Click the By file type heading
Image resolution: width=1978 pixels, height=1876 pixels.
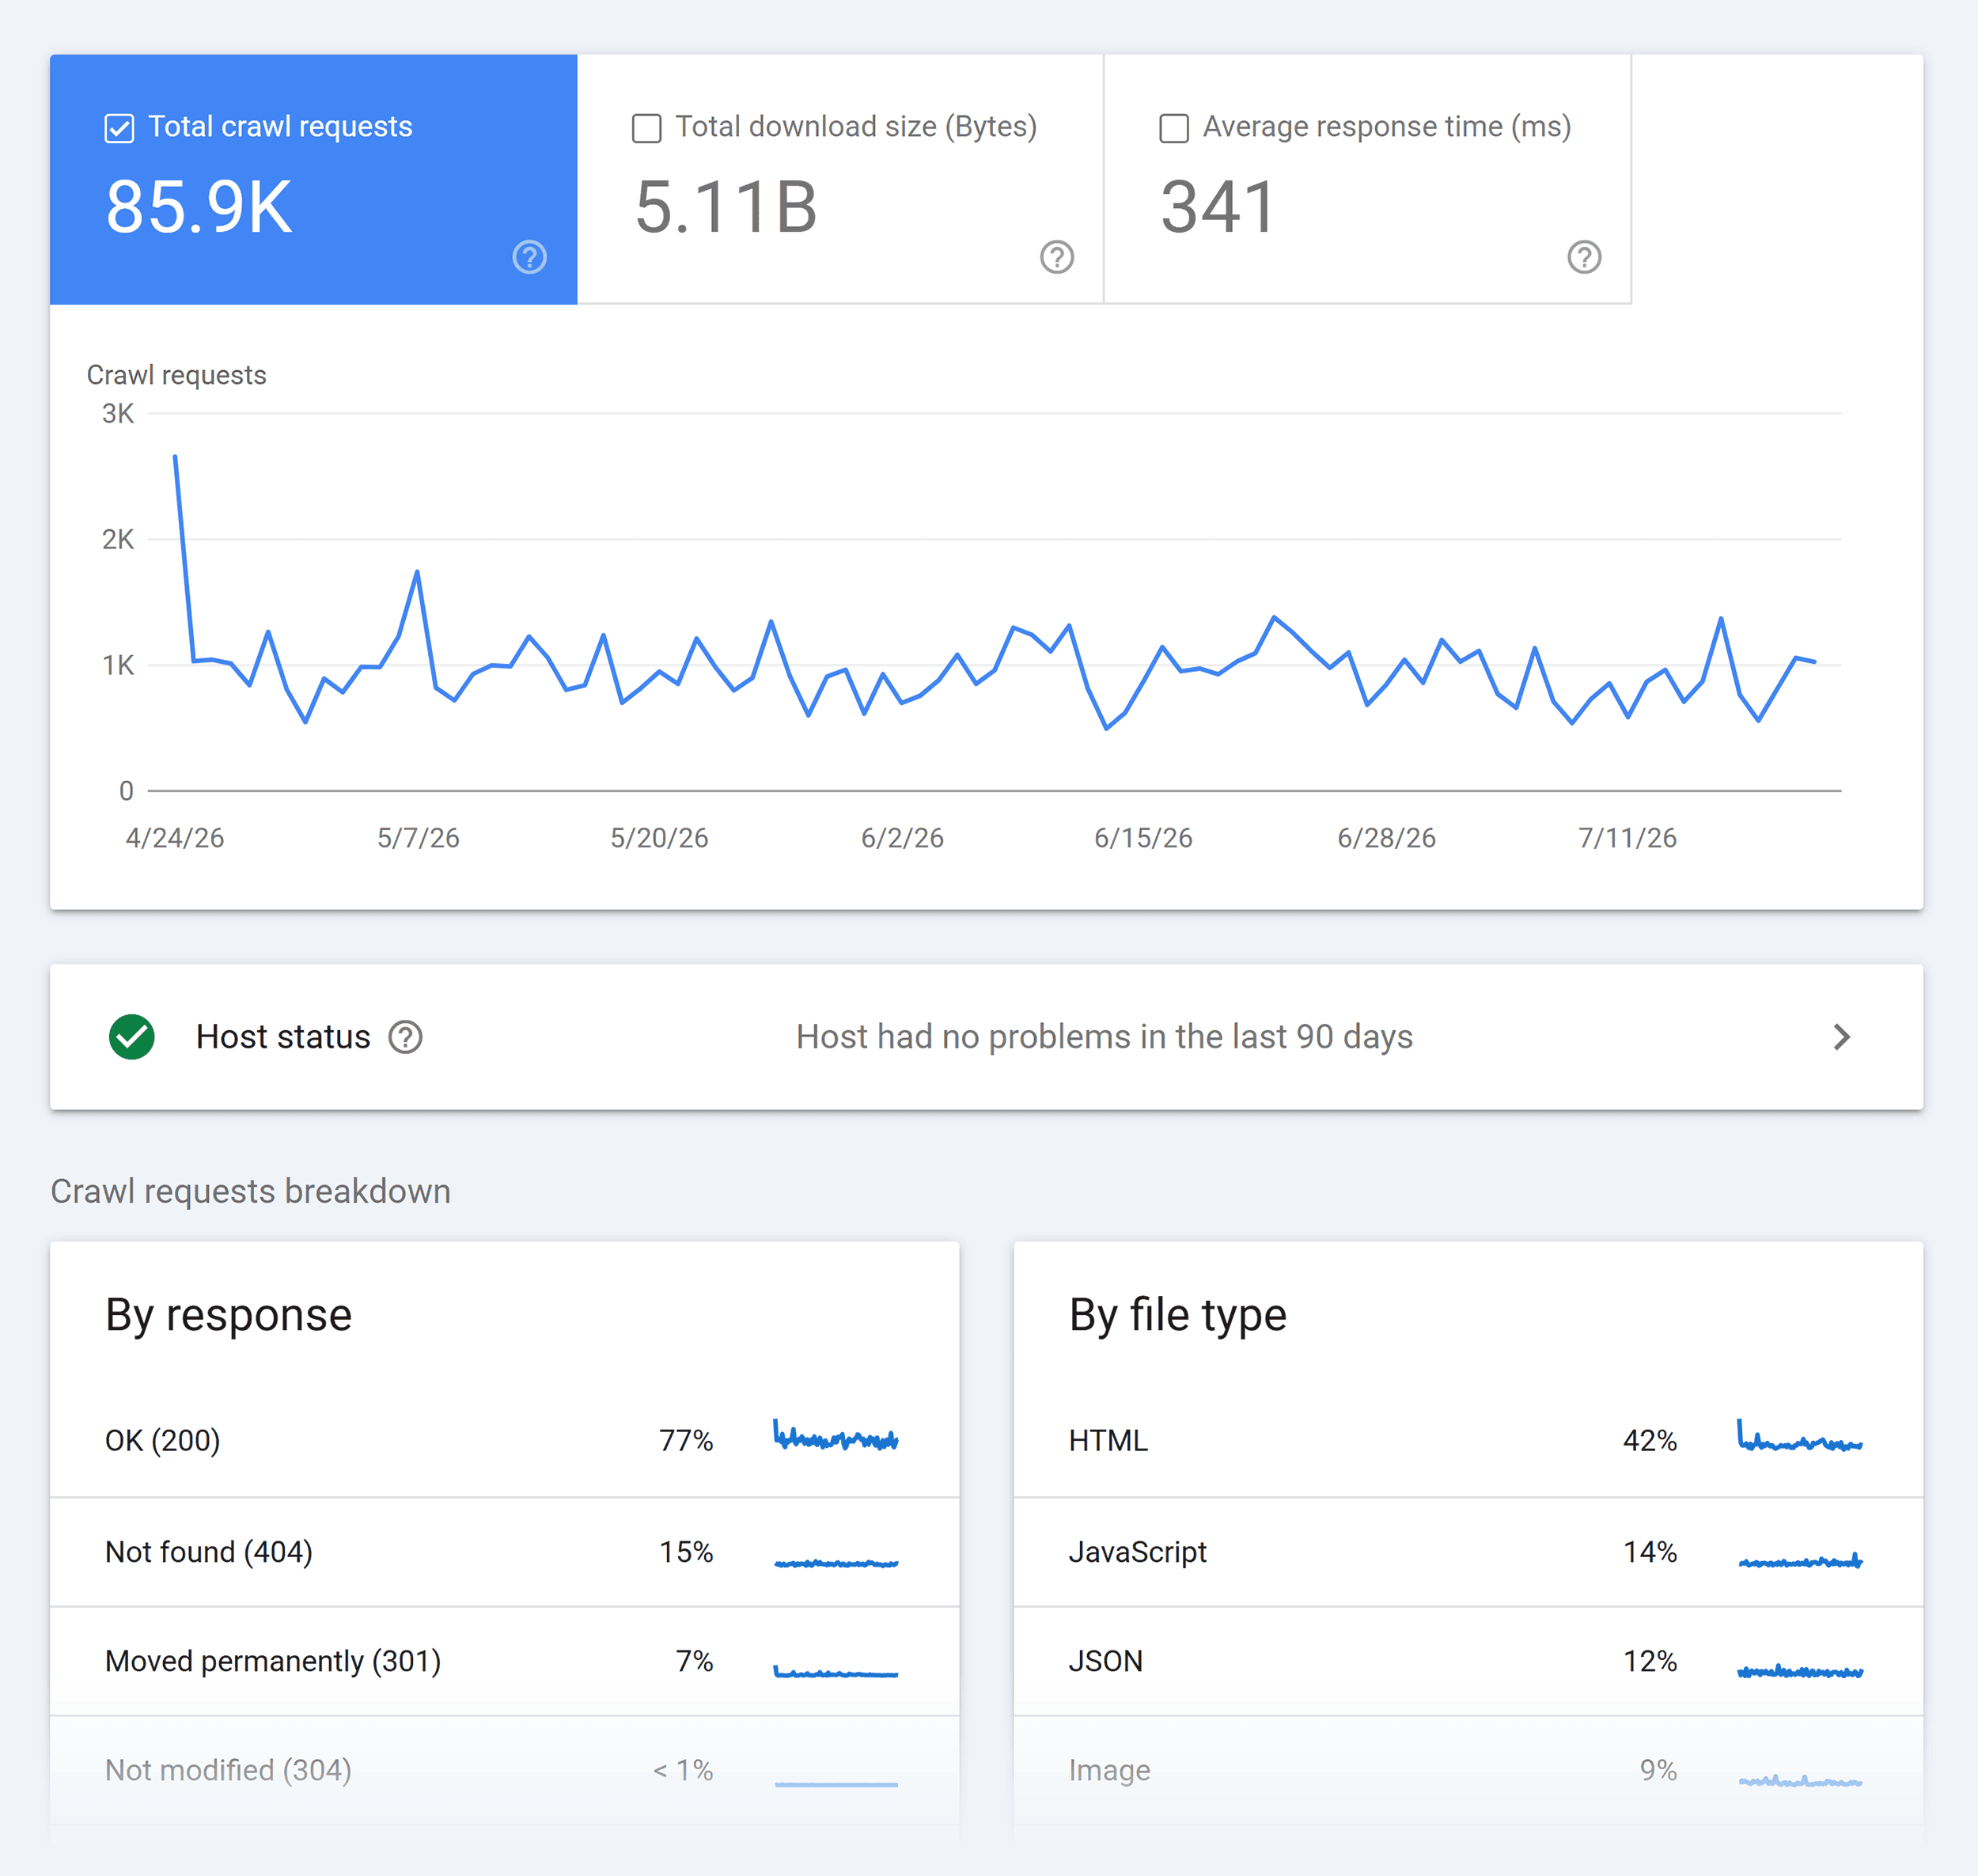pos(1177,1316)
